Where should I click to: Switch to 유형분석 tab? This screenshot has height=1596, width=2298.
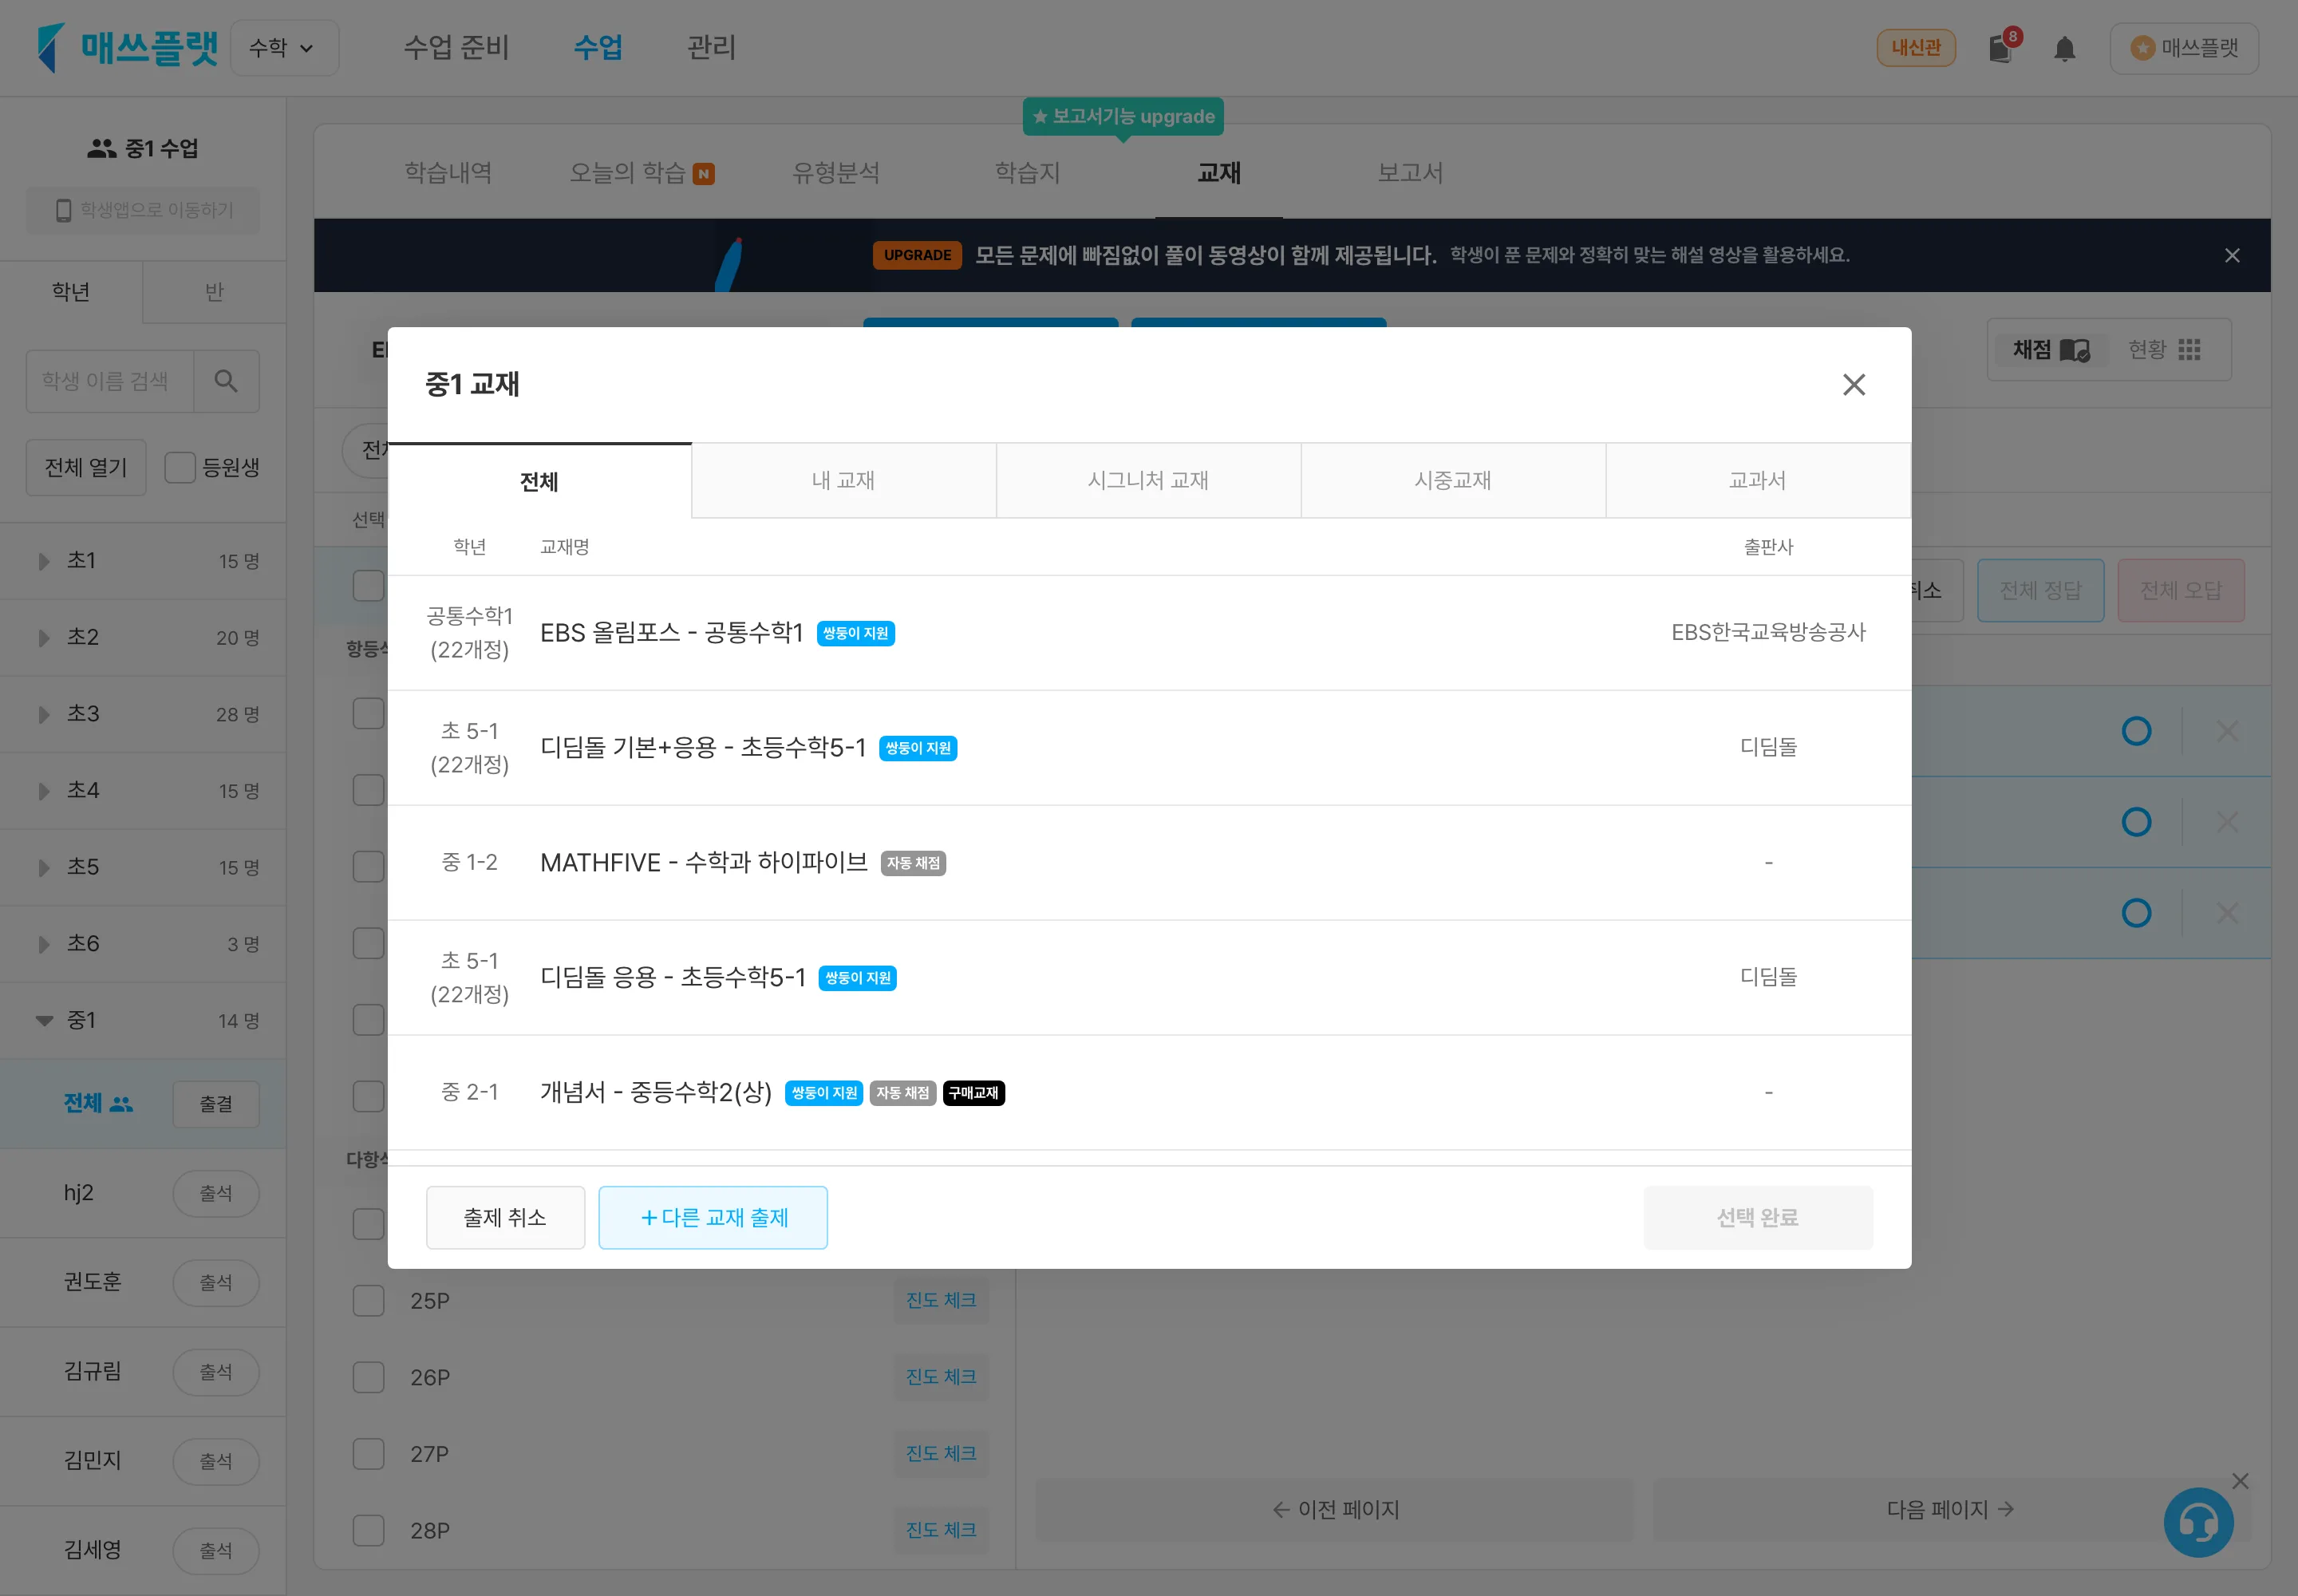835,173
